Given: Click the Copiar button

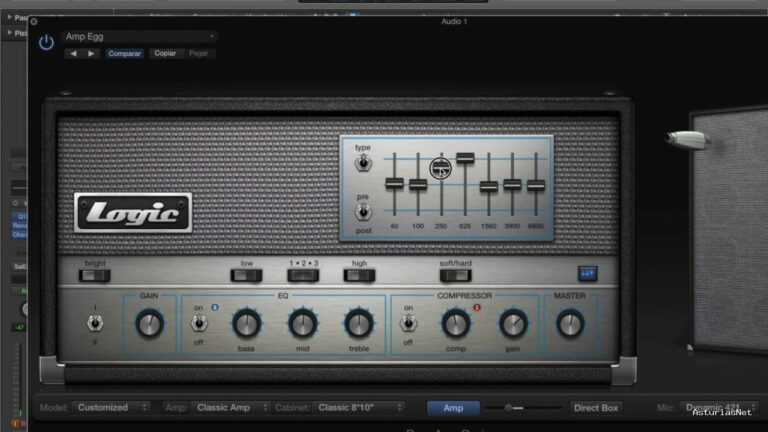Looking at the screenshot, I should [x=165, y=53].
